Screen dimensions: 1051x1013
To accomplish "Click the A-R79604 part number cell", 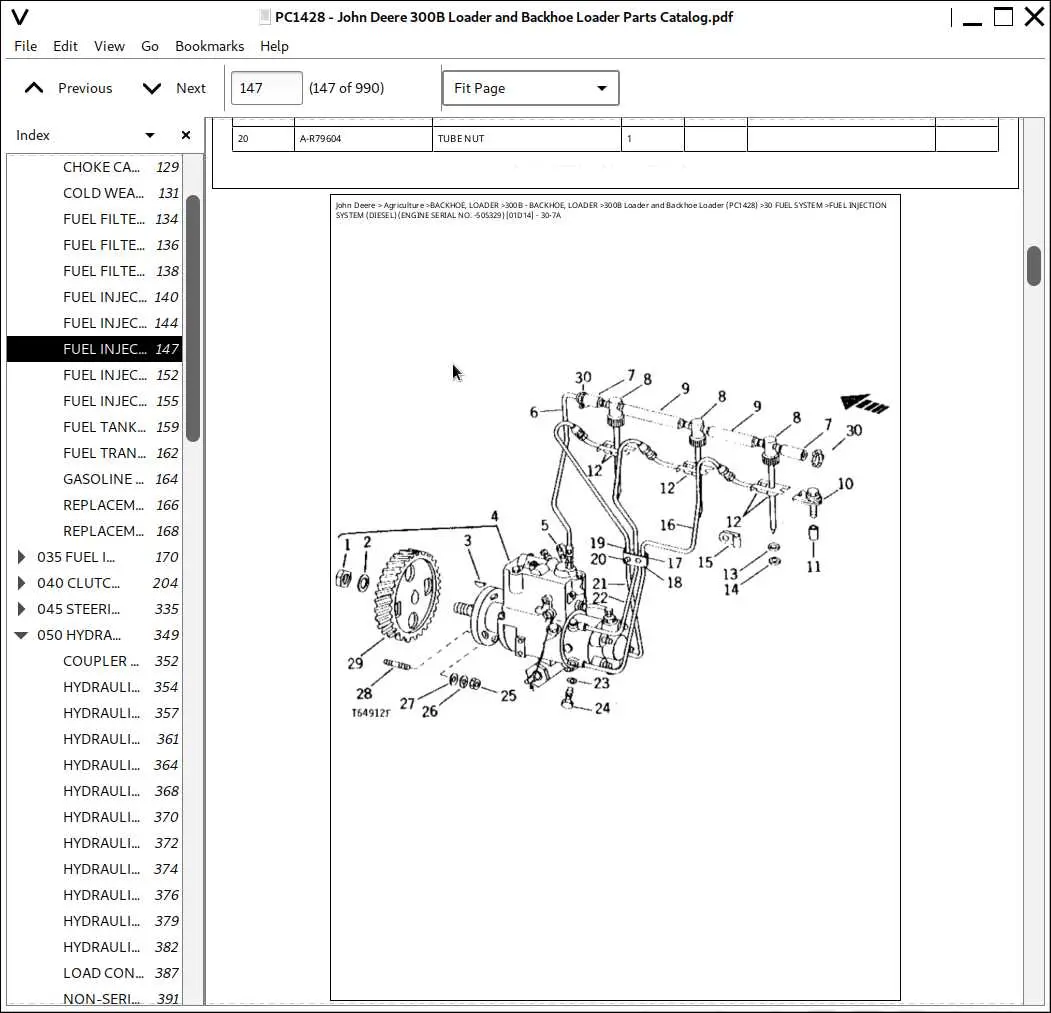I will (363, 139).
